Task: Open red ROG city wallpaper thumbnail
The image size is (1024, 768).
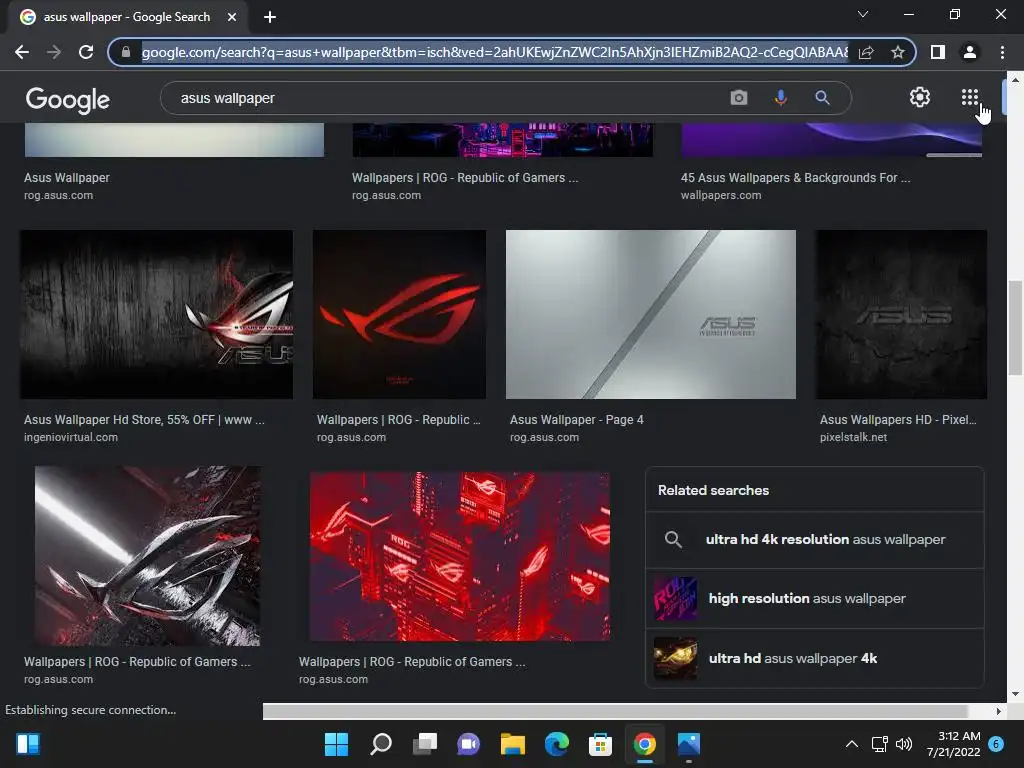Action: [x=460, y=556]
